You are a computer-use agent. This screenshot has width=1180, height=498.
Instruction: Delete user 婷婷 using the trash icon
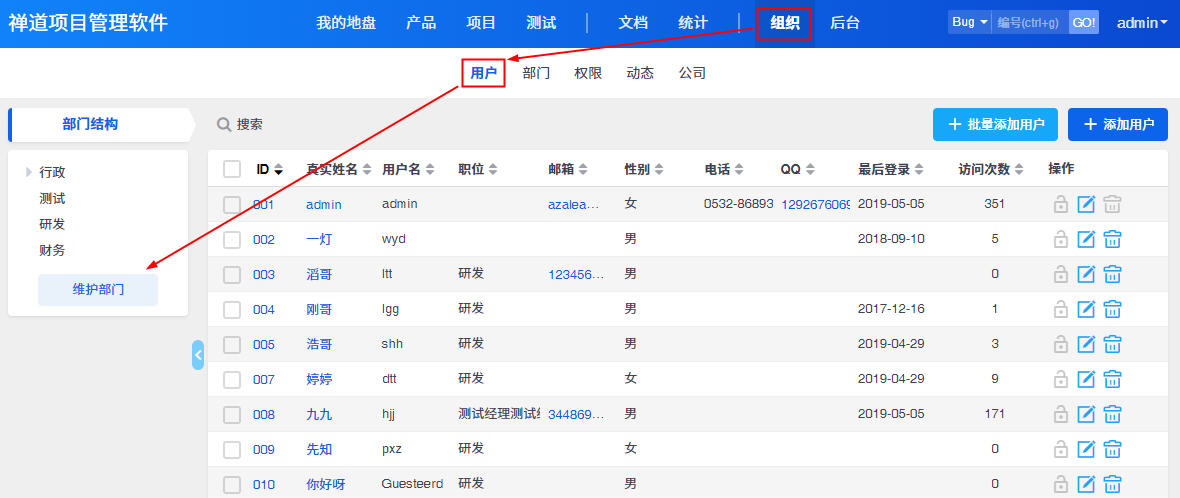click(x=1112, y=379)
